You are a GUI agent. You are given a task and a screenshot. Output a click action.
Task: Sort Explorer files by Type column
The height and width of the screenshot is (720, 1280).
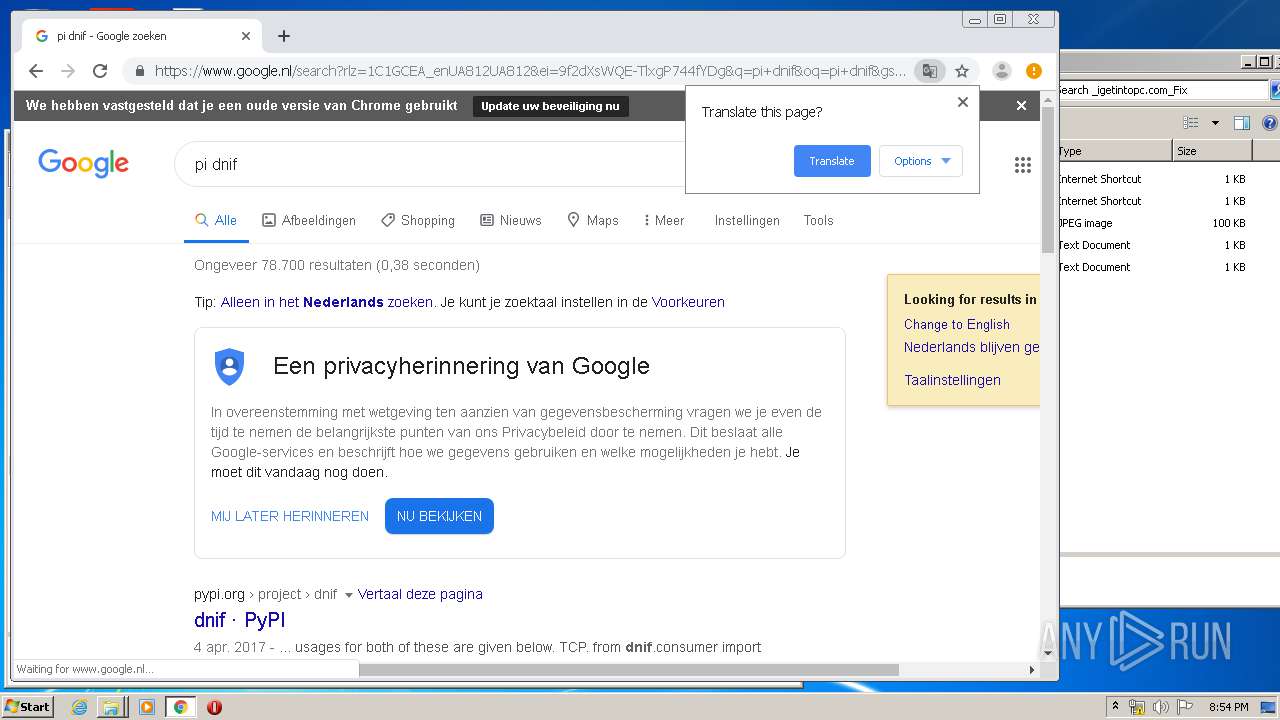(x=1114, y=151)
